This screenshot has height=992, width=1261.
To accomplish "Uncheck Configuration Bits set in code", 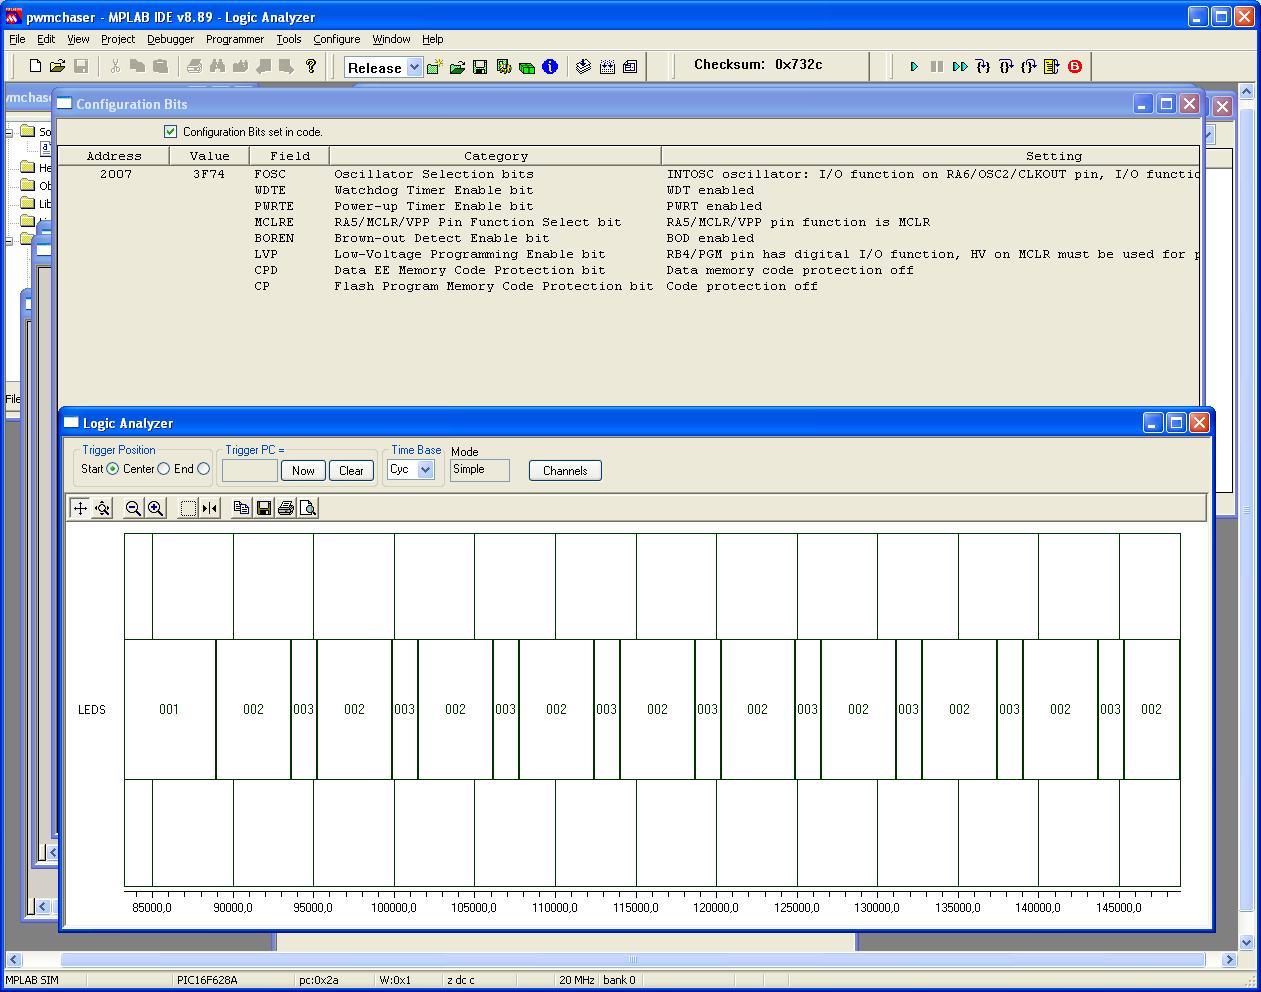I will (x=170, y=132).
